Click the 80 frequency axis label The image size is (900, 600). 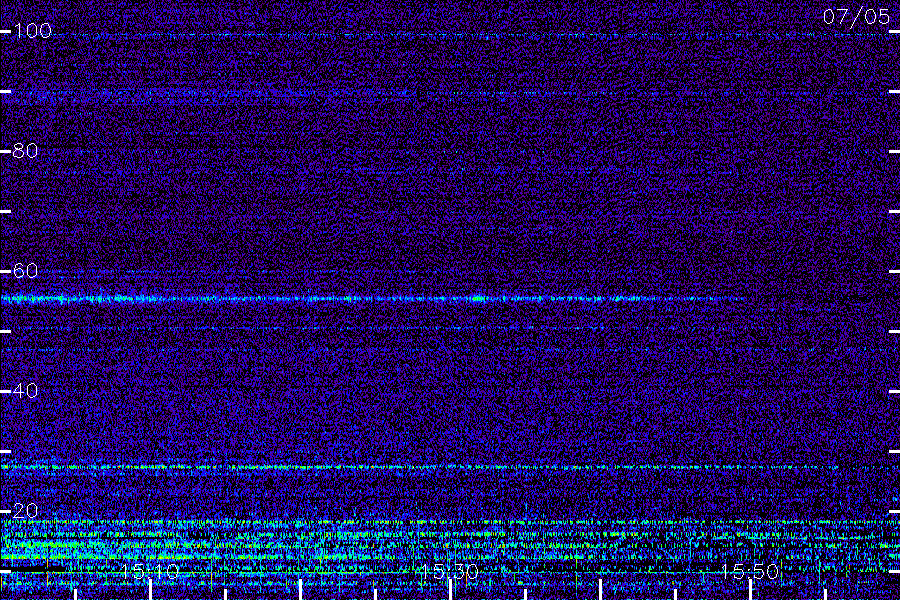coord(25,150)
